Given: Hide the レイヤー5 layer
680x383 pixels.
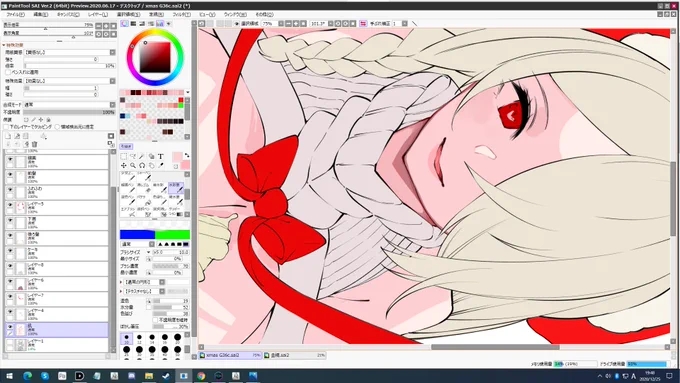Looking at the screenshot, I should pyautogui.click(x=10, y=205).
